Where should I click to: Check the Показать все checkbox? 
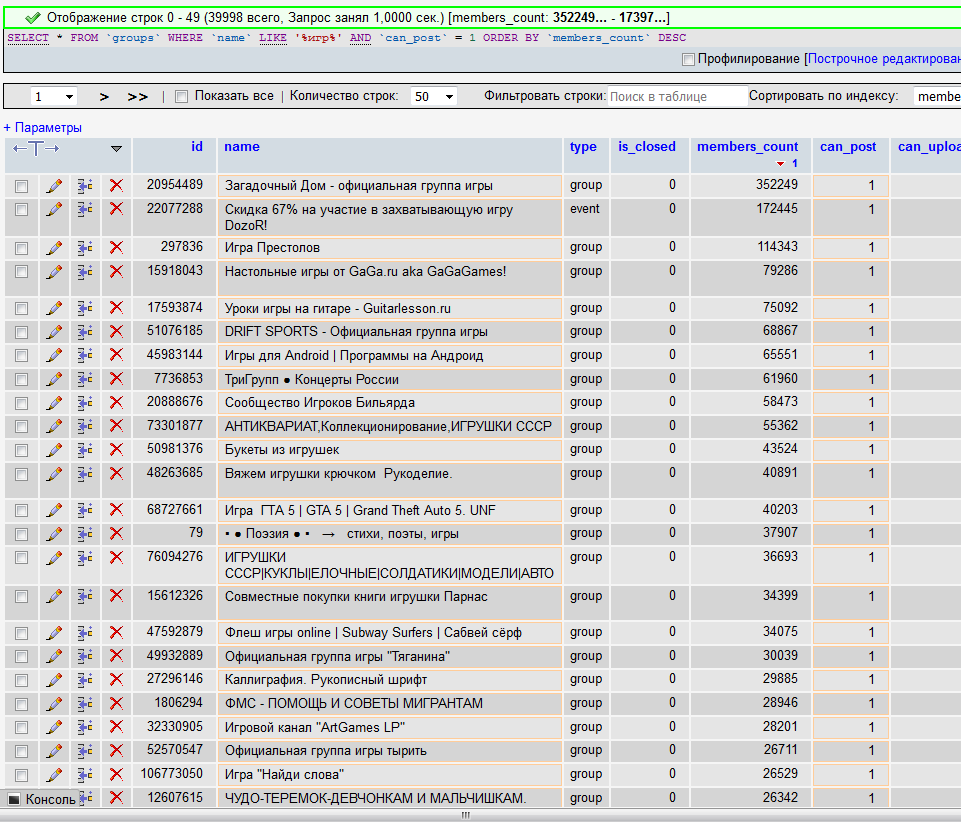tap(181, 97)
